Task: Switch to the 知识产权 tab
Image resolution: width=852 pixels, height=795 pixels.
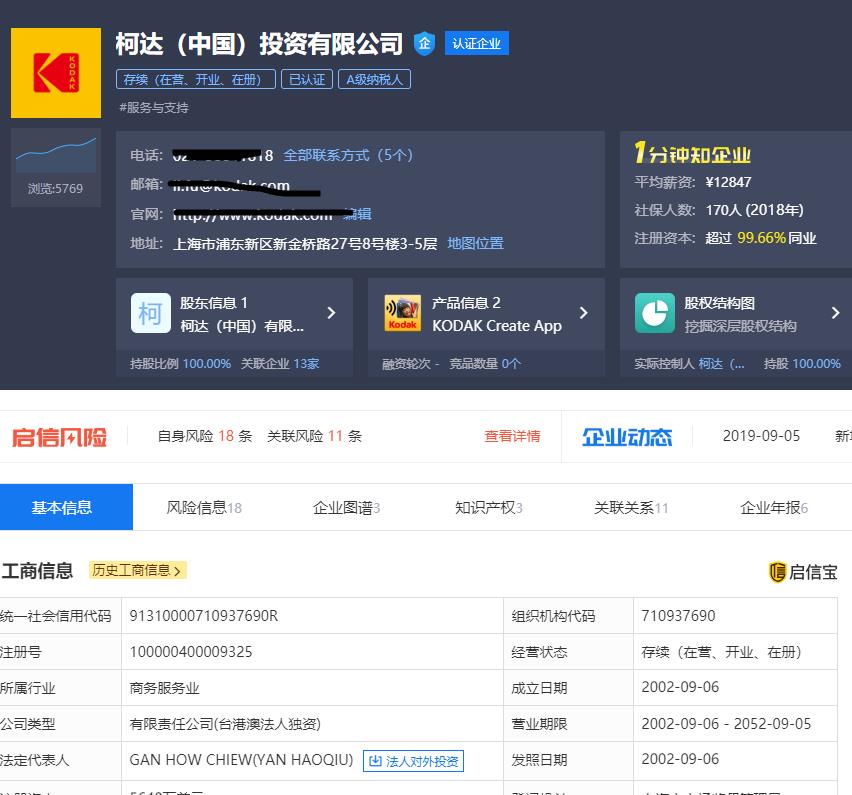Action: click(x=488, y=508)
